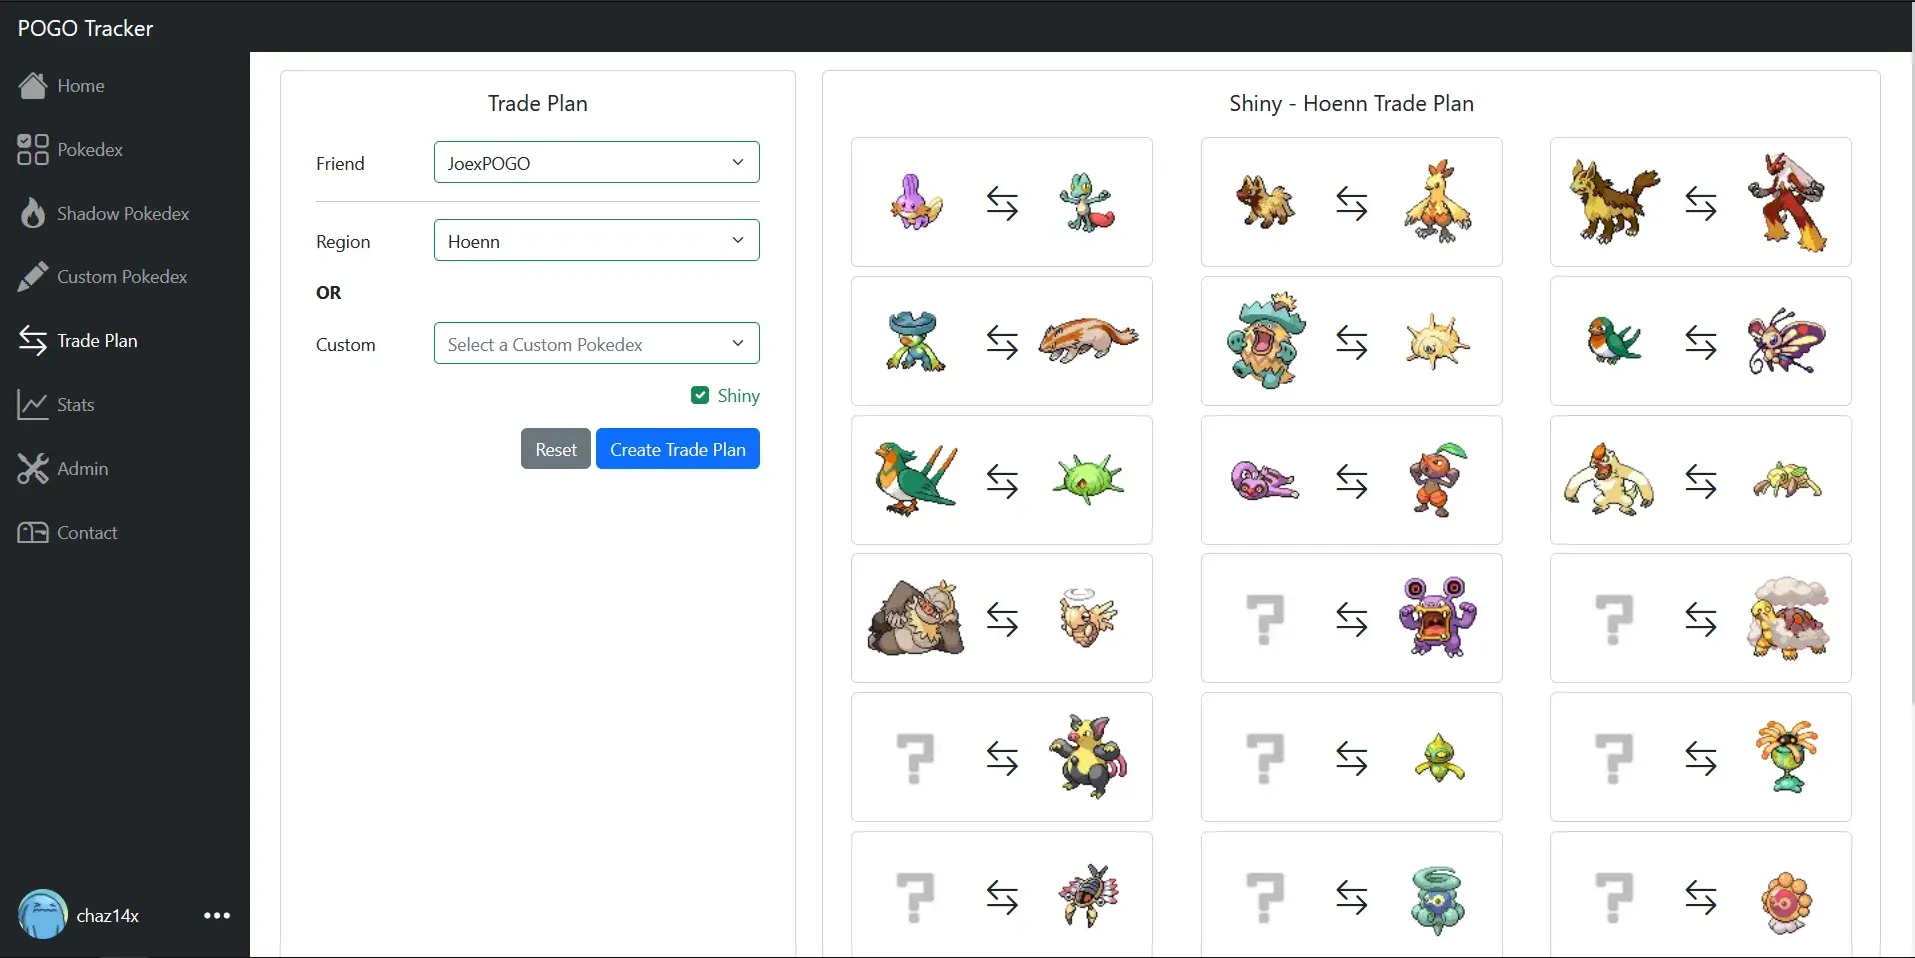Open Pokedex from the sidebar
This screenshot has width=1915, height=958.
point(90,150)
